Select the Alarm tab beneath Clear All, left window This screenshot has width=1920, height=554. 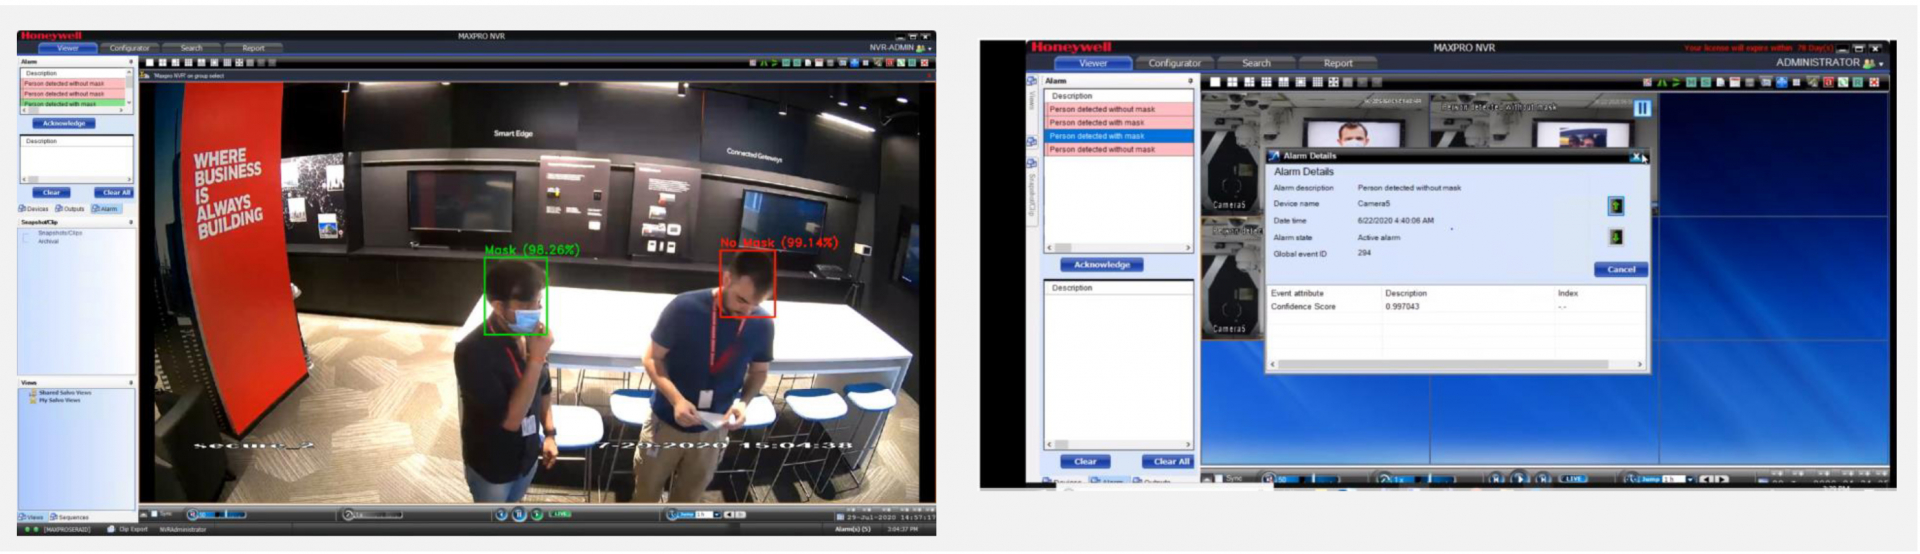(x=106, y=208)
